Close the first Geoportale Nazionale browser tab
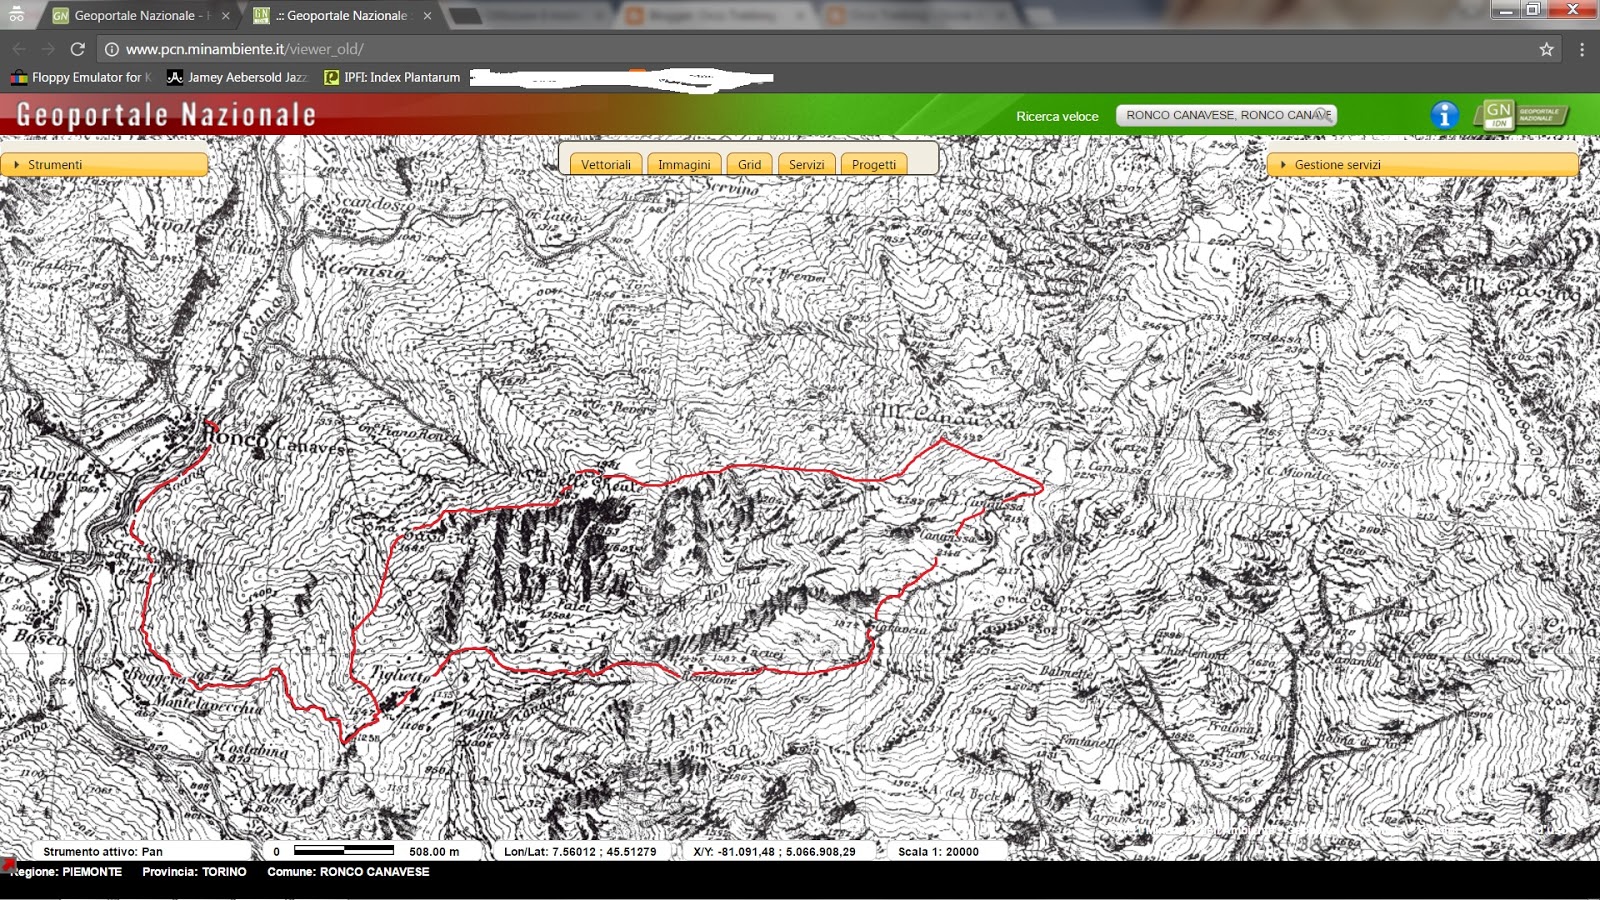Image resolution: width=1600 pixels, height=900 pixels. click(225, 15)
